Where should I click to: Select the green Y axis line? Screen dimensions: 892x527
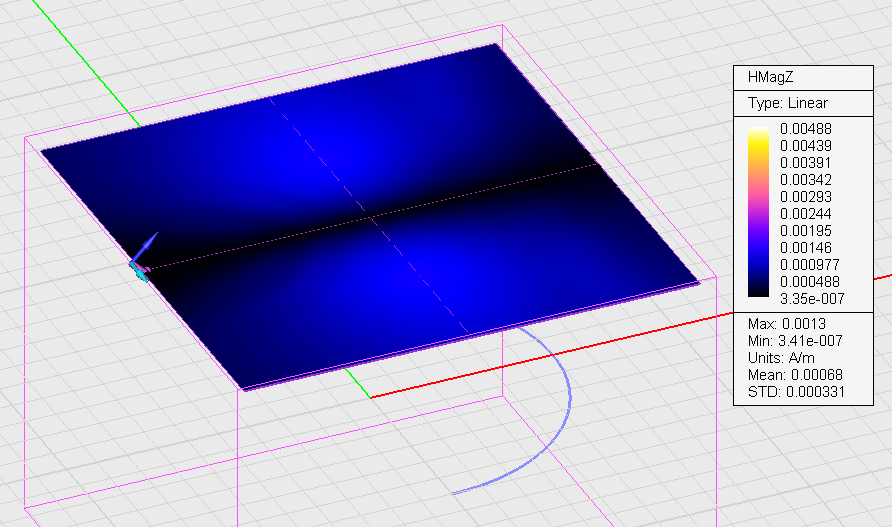click(85, 63)
